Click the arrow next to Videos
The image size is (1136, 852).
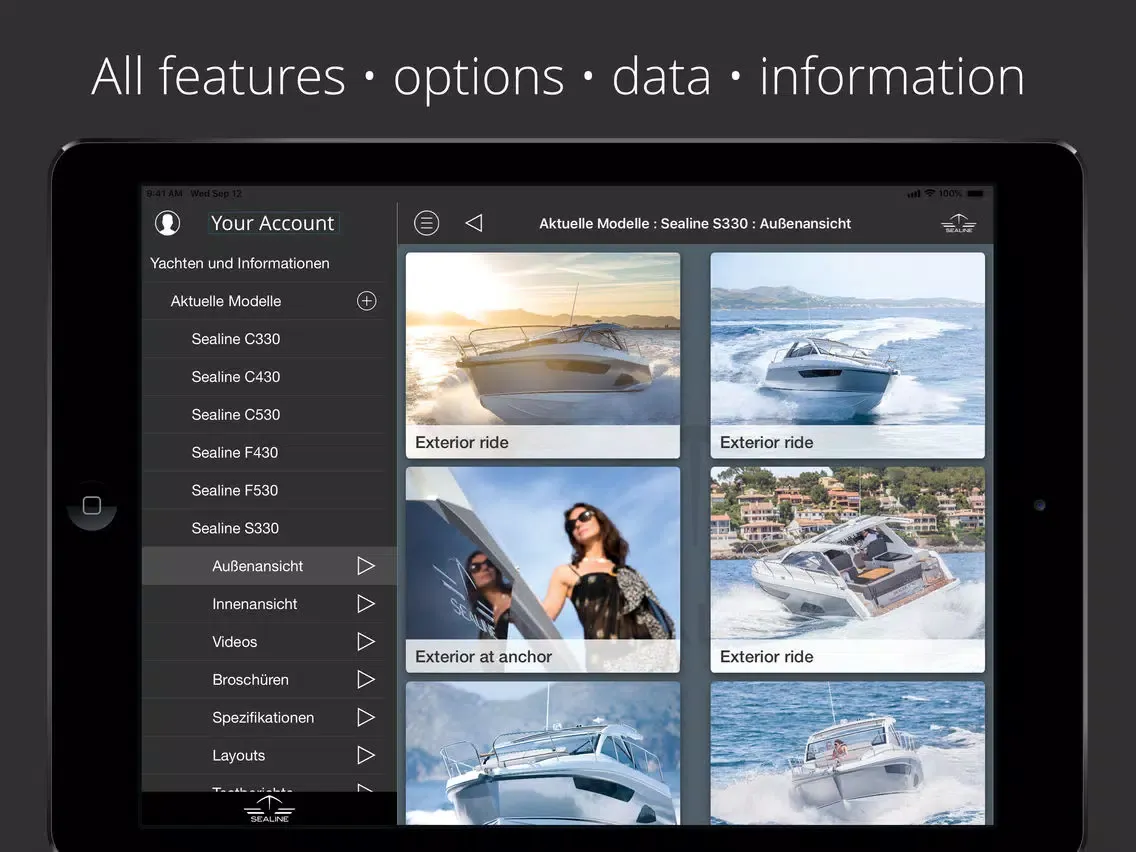[366, 642]
